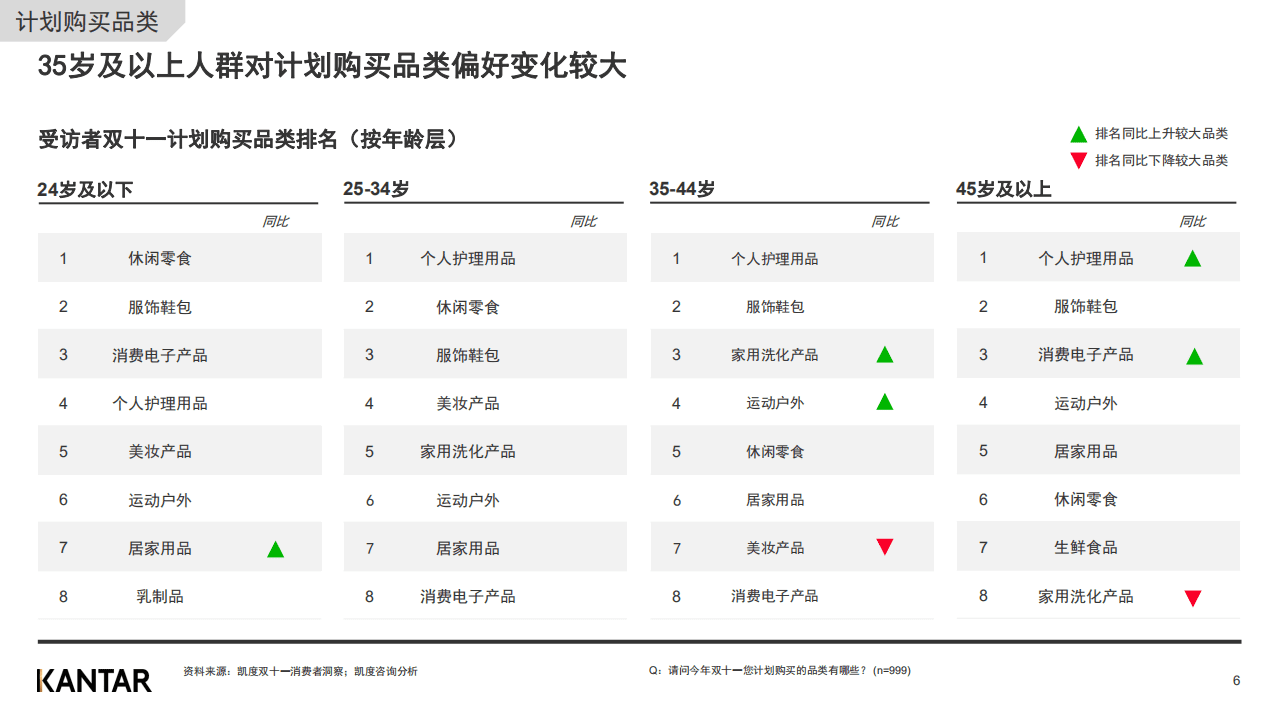
Task: Select the green arrow beside 个人护理用品 in 45岁及以上
Action: click(1193, 257)
